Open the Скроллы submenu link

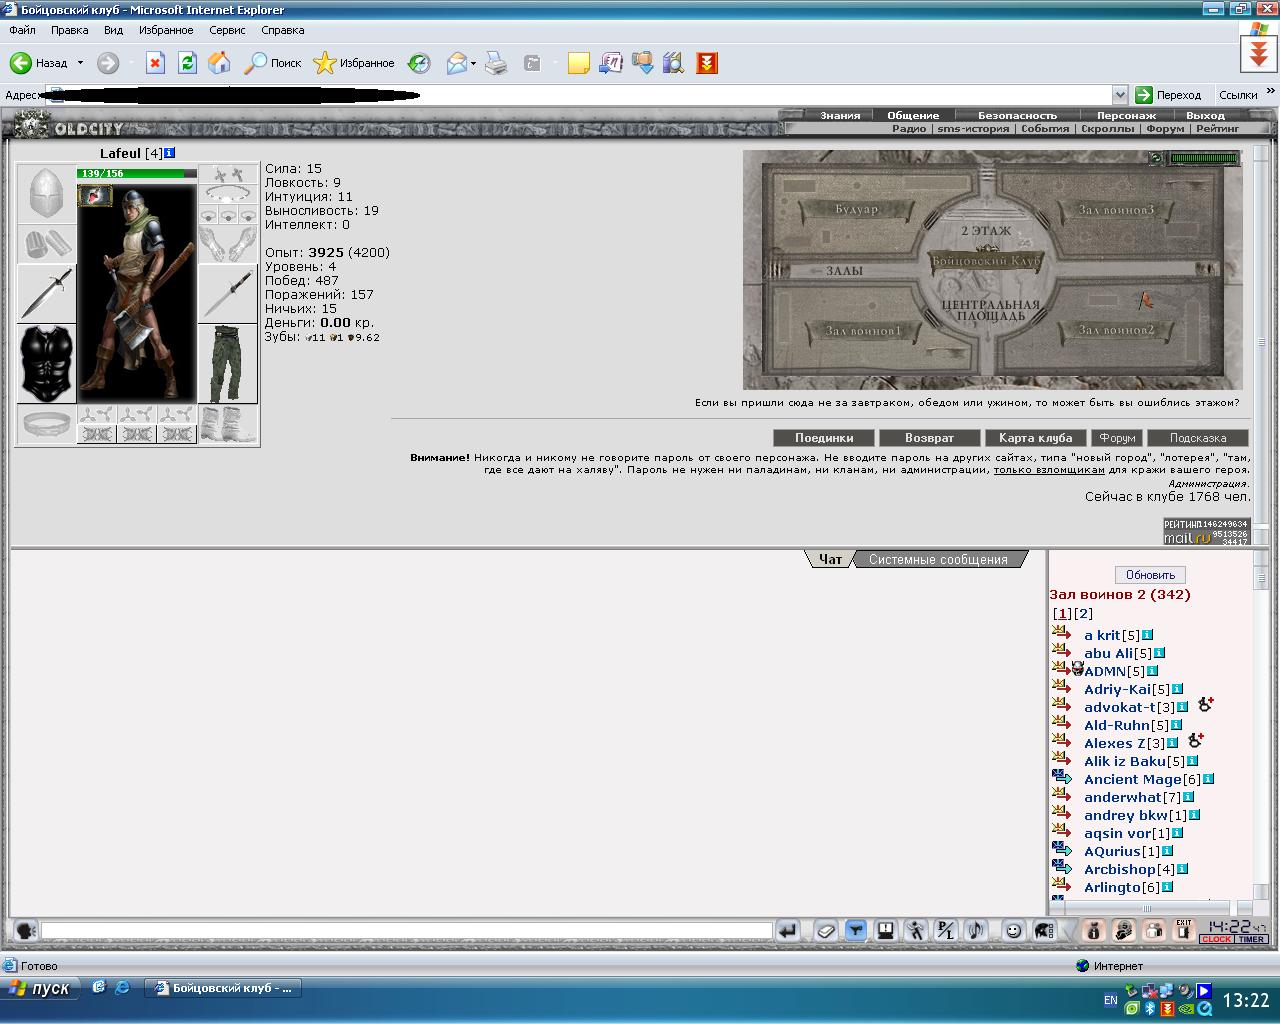point(1107,128)
